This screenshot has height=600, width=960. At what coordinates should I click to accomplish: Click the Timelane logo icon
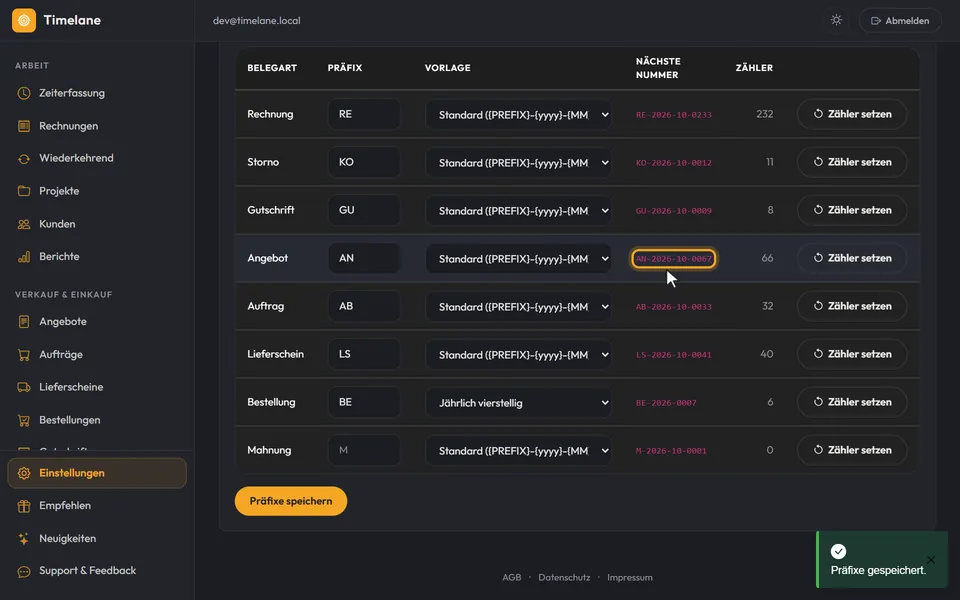[x=24, y=20]
